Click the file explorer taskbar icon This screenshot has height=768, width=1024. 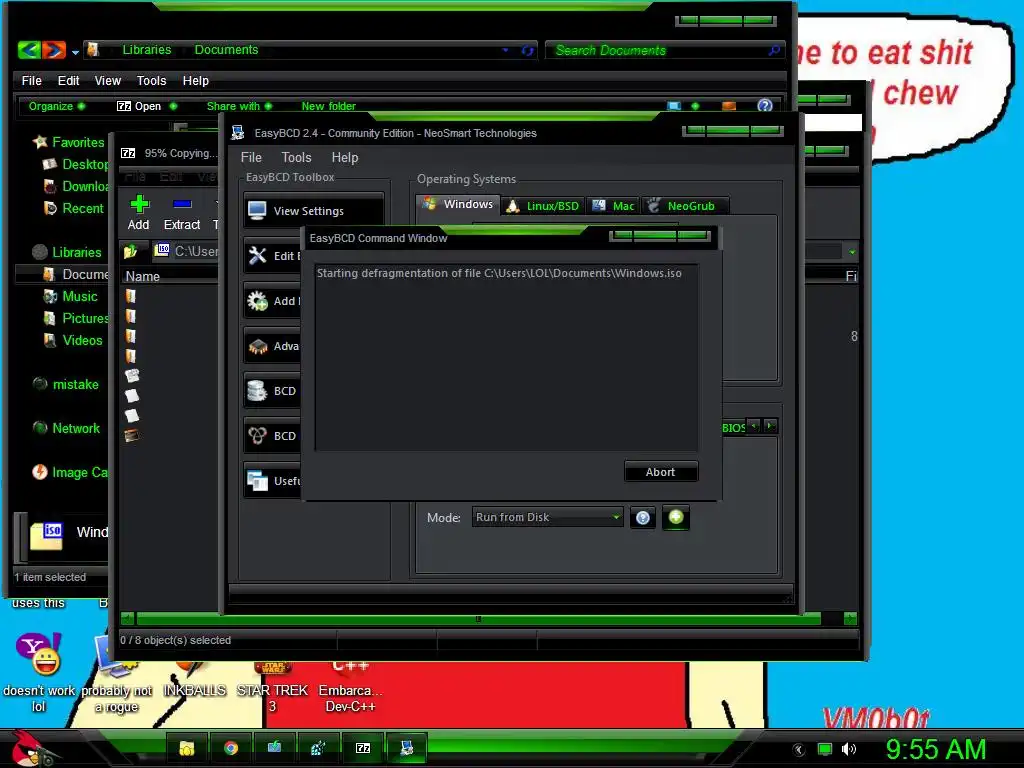187,748
